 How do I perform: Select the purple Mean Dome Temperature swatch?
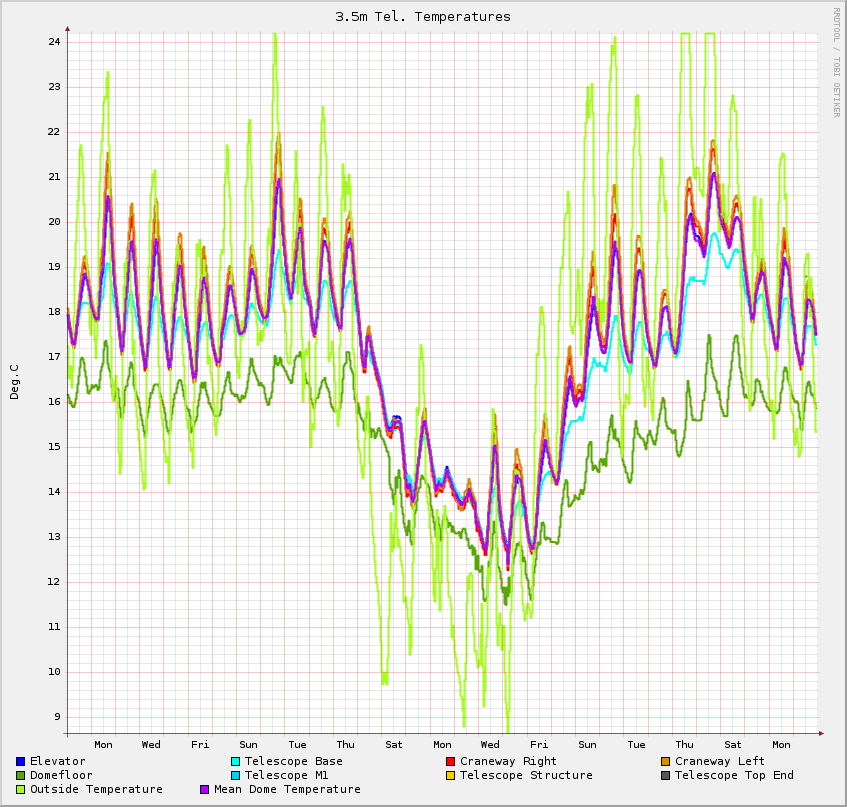point(205,790)
